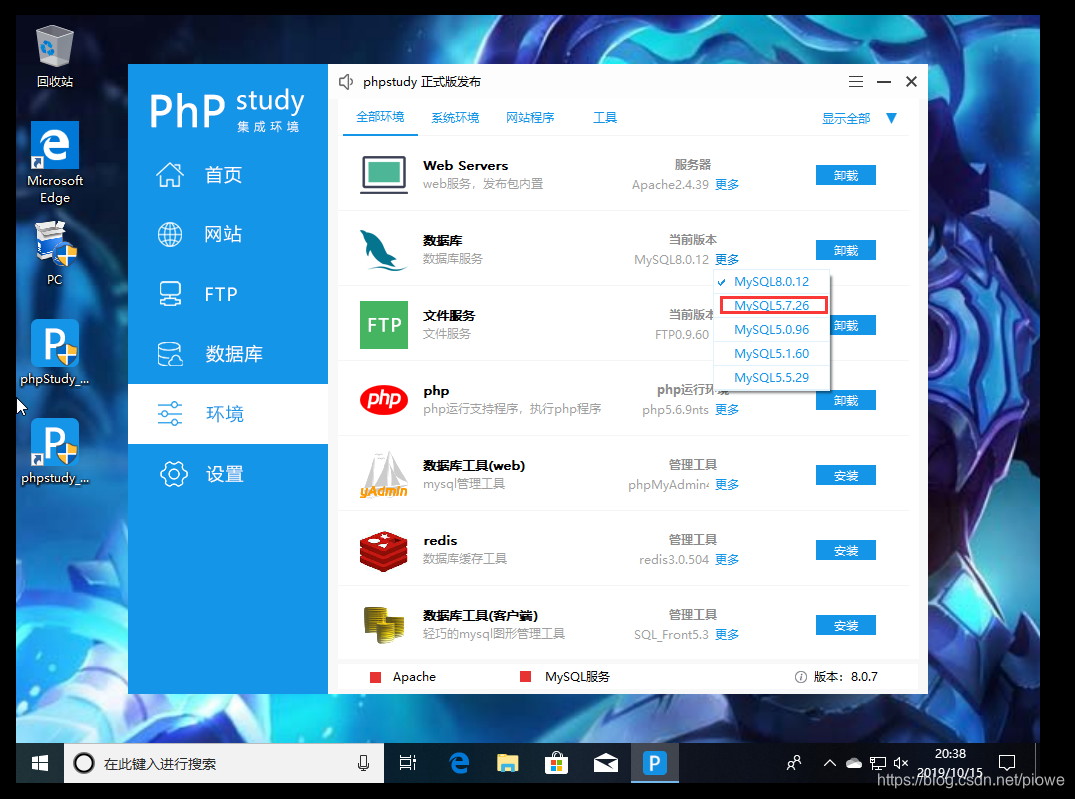1075x799 pixels.
Task: Click the home house icon
Action: 170,175
